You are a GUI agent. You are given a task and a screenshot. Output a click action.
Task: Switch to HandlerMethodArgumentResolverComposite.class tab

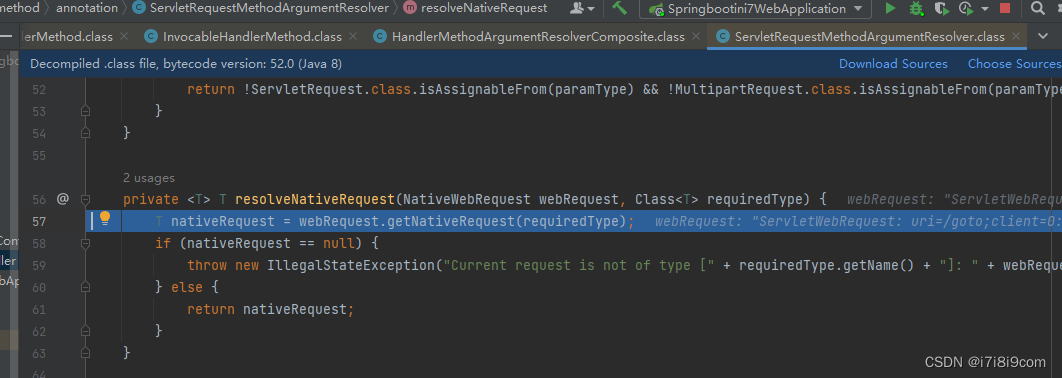click(538, 37)
